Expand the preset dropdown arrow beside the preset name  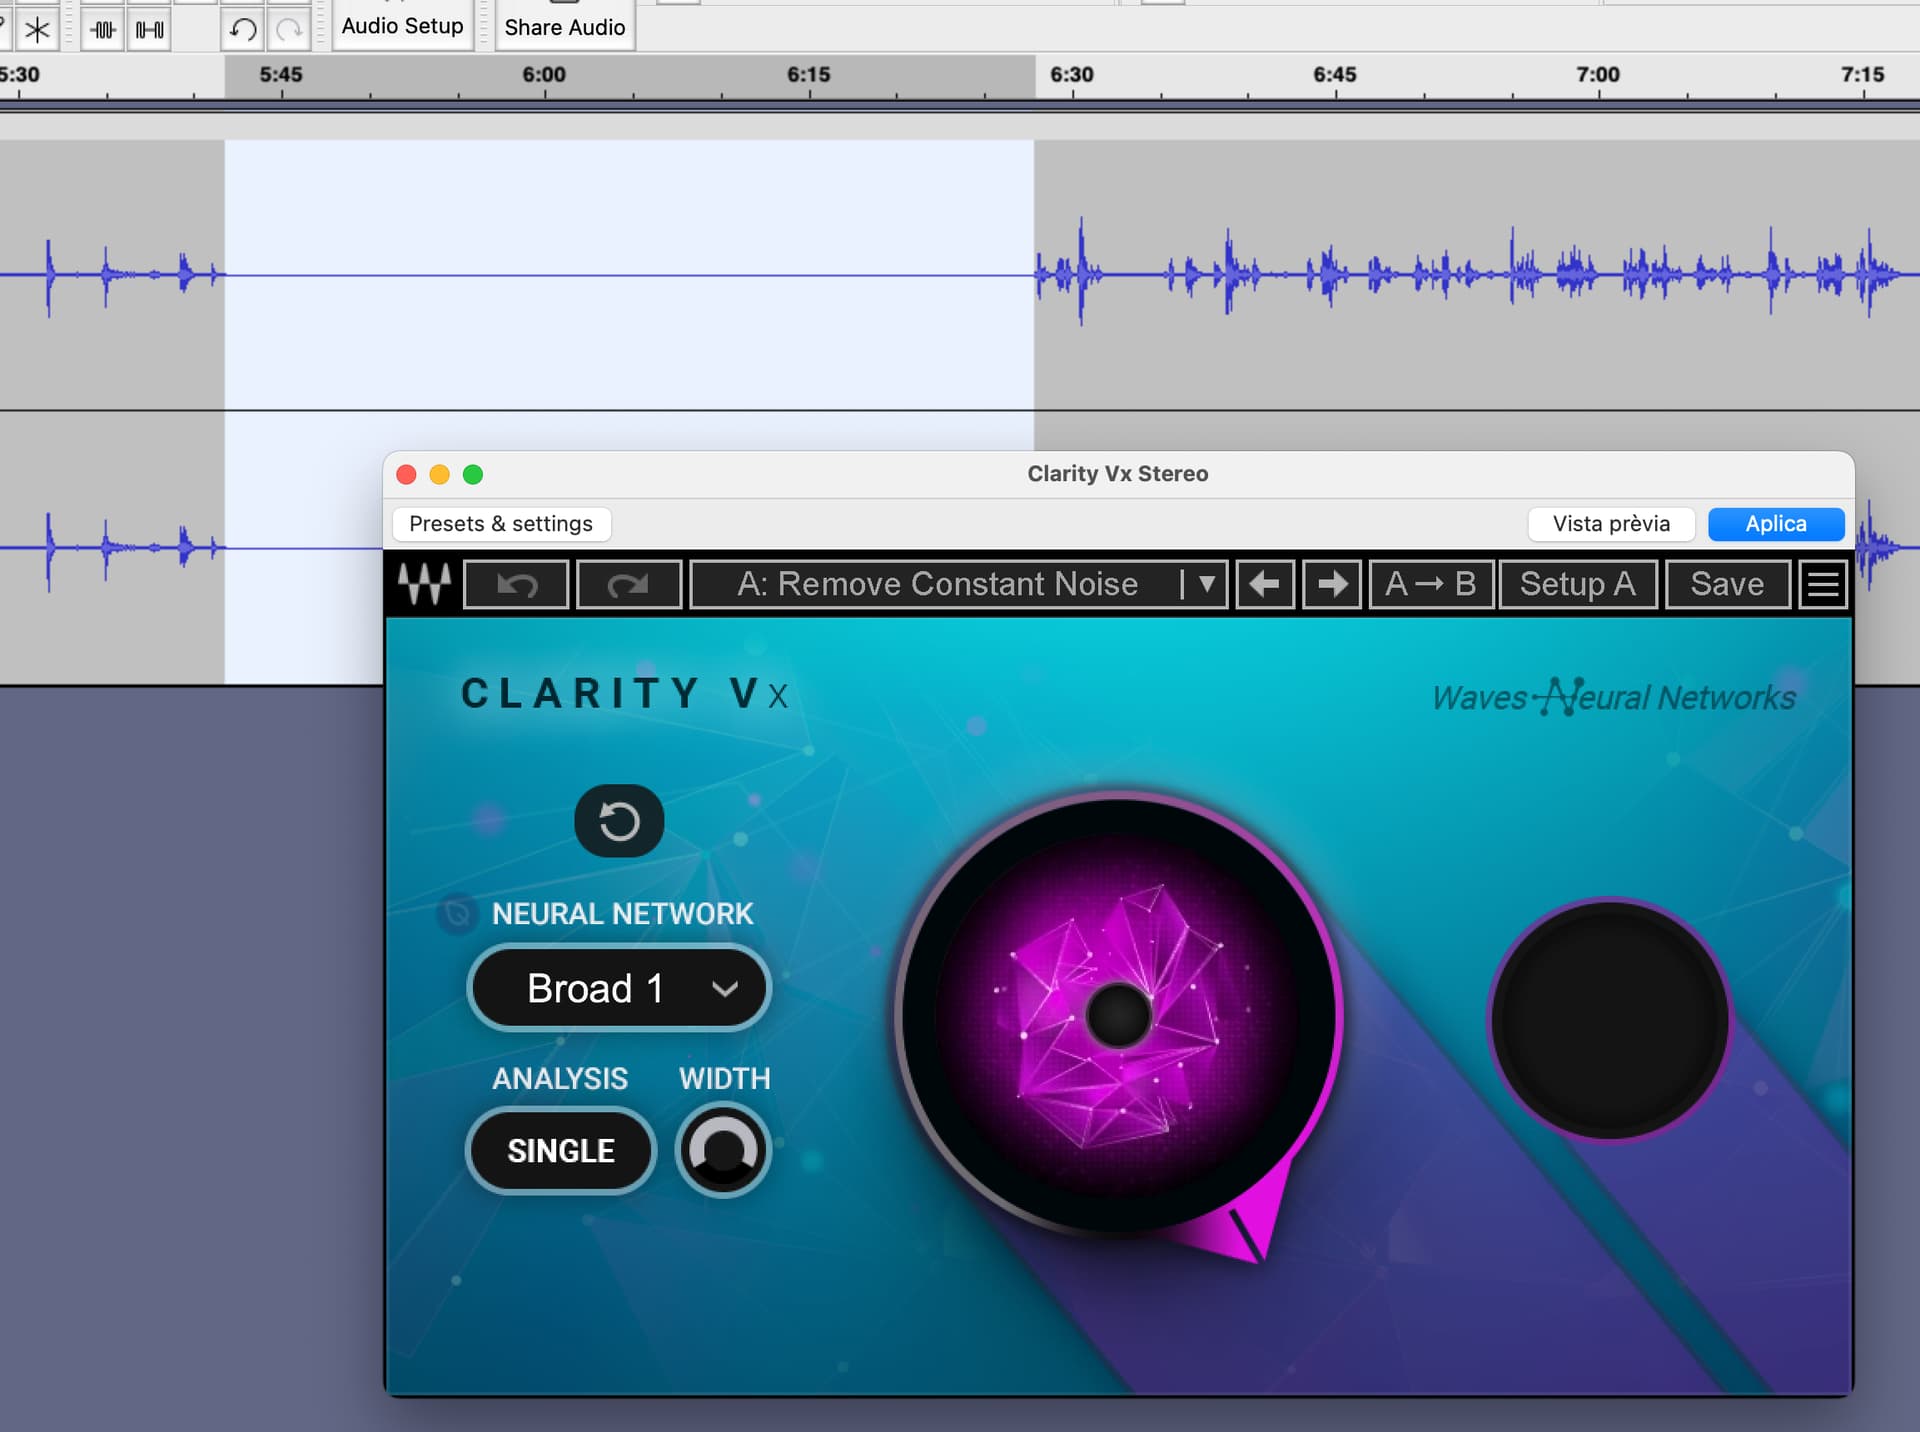click(1206, 584)
